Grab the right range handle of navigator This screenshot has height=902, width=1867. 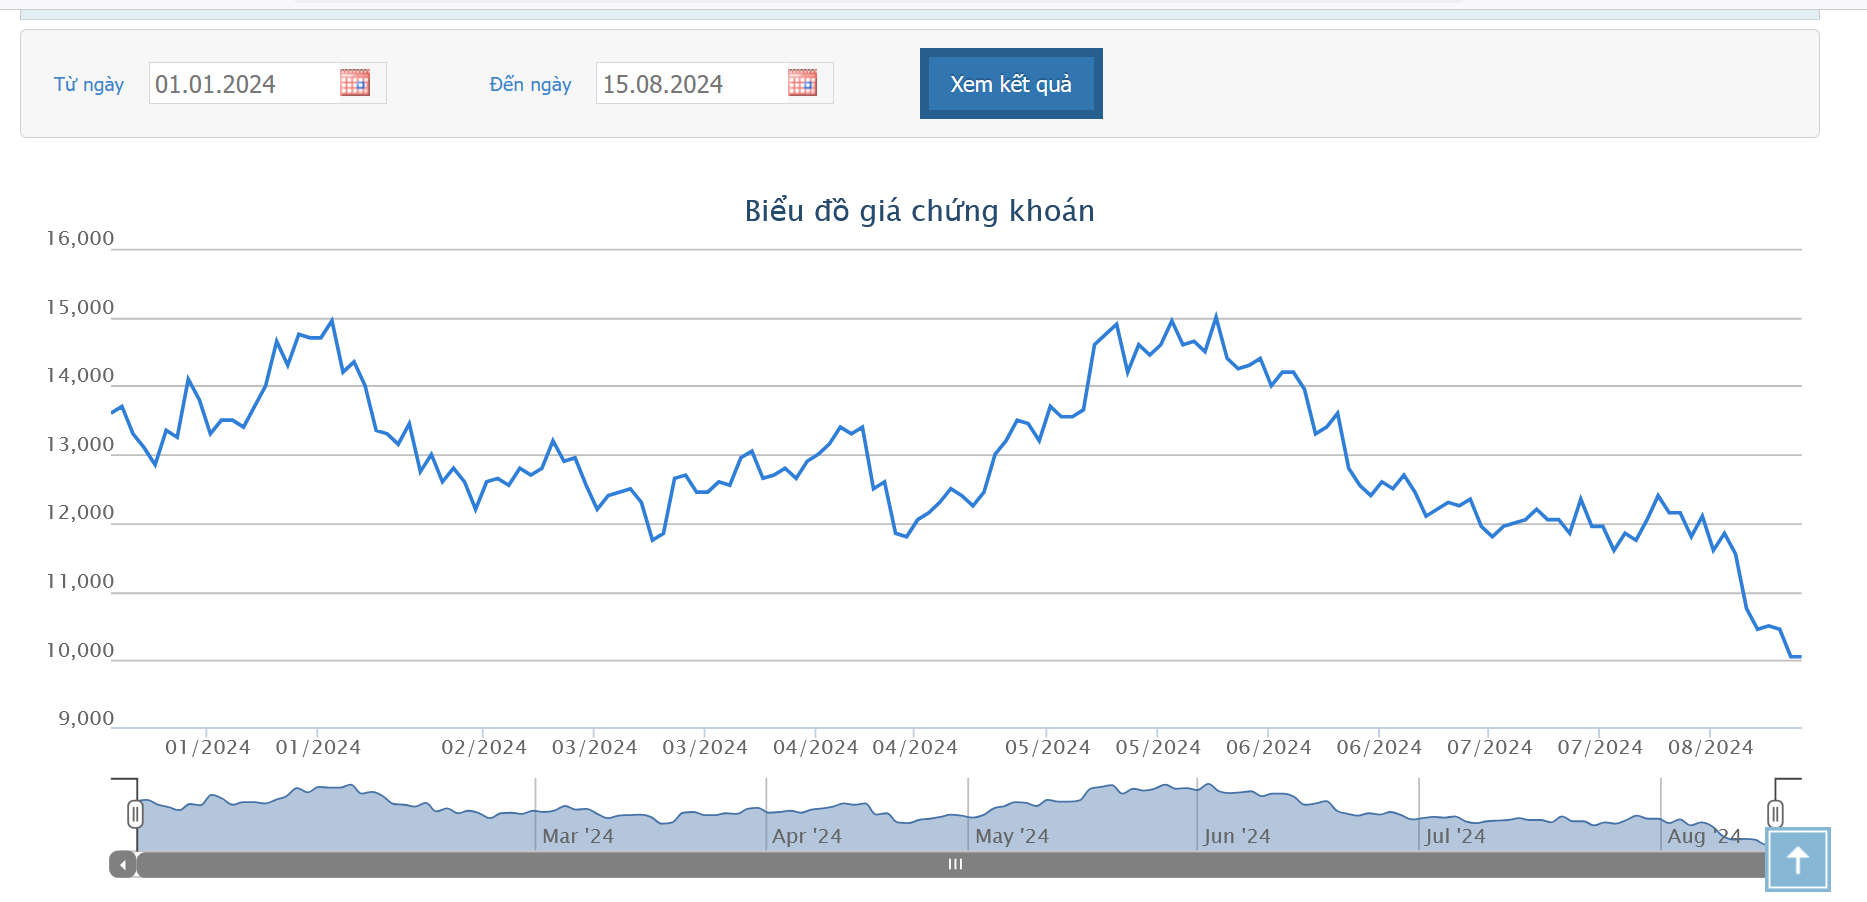(x=1775, y=814)
